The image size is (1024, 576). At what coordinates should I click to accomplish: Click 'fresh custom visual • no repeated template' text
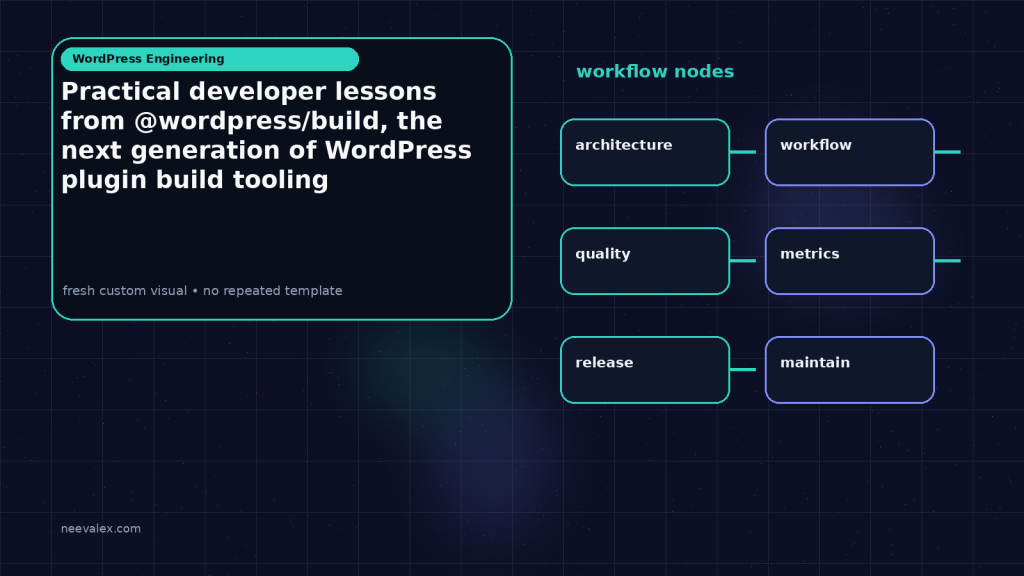point(202,291)
